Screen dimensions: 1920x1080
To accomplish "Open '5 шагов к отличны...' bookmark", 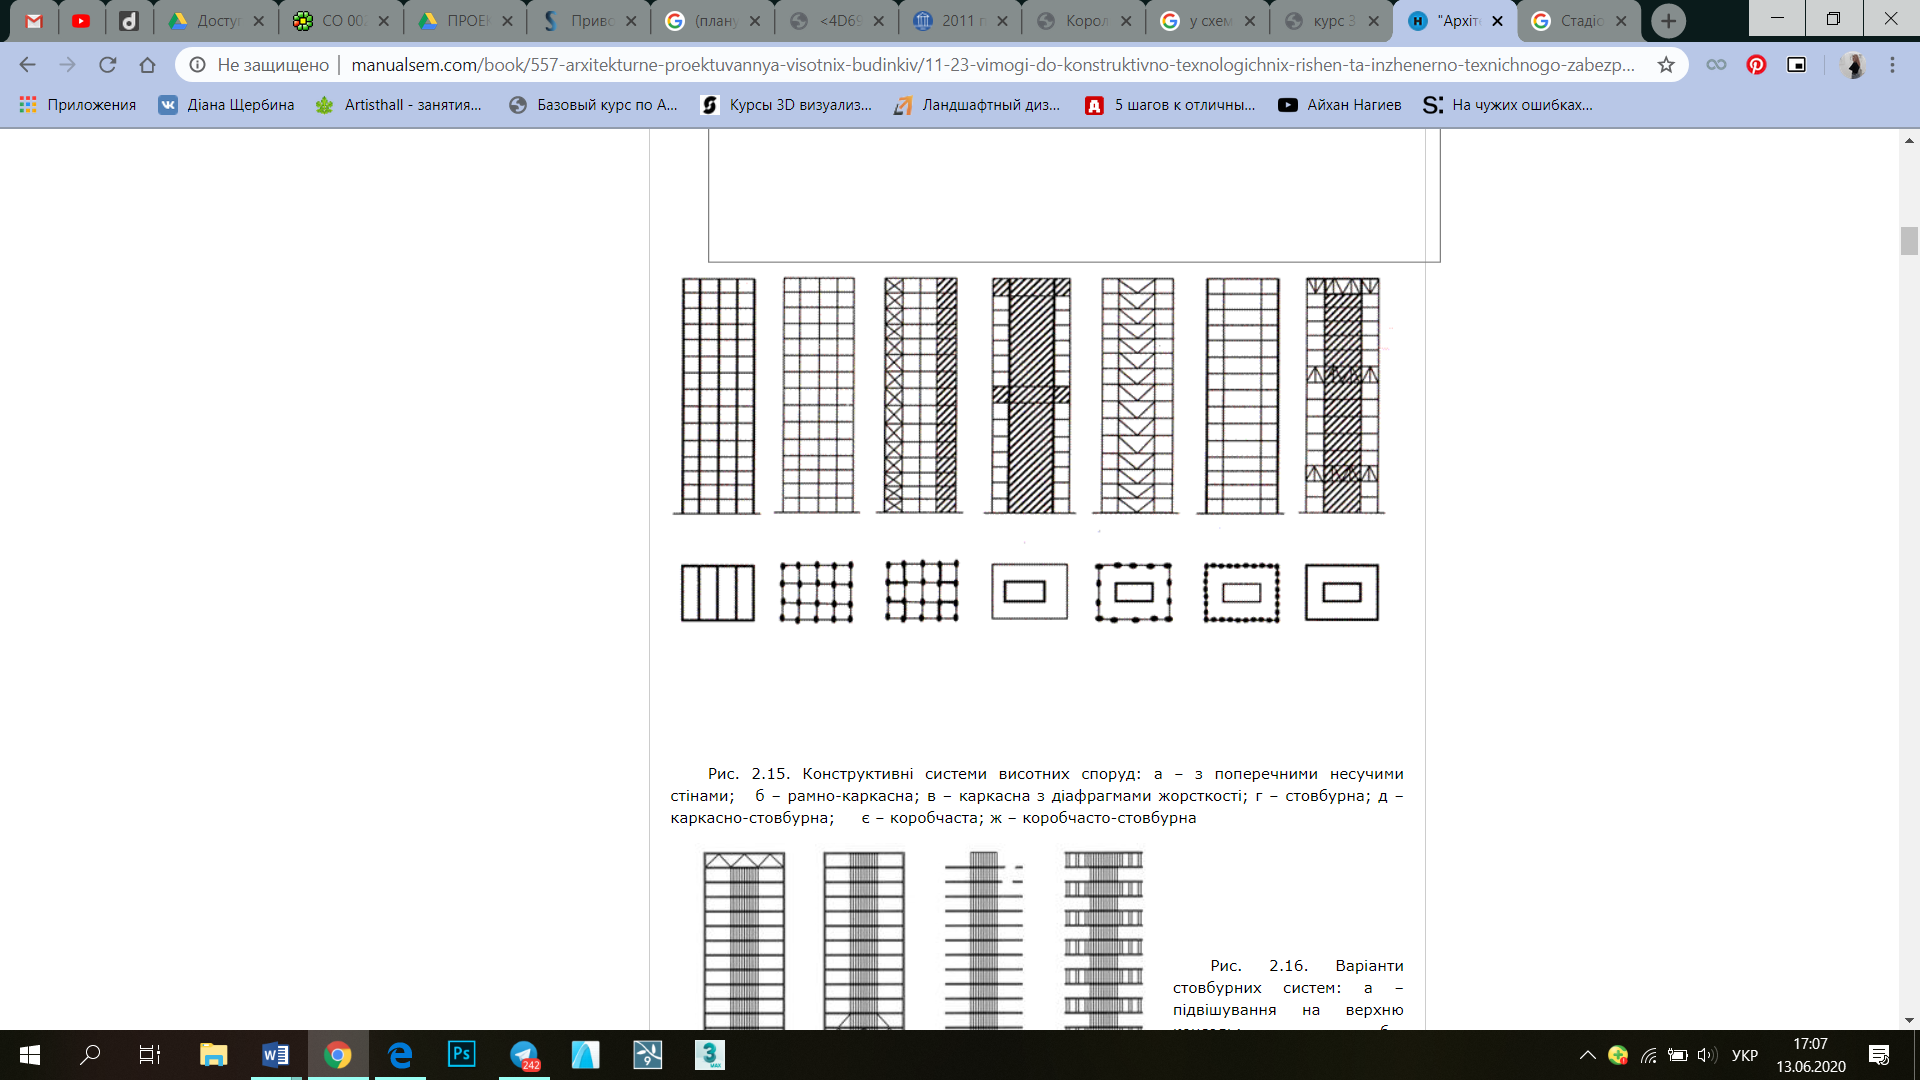I will pos(1170,105).
